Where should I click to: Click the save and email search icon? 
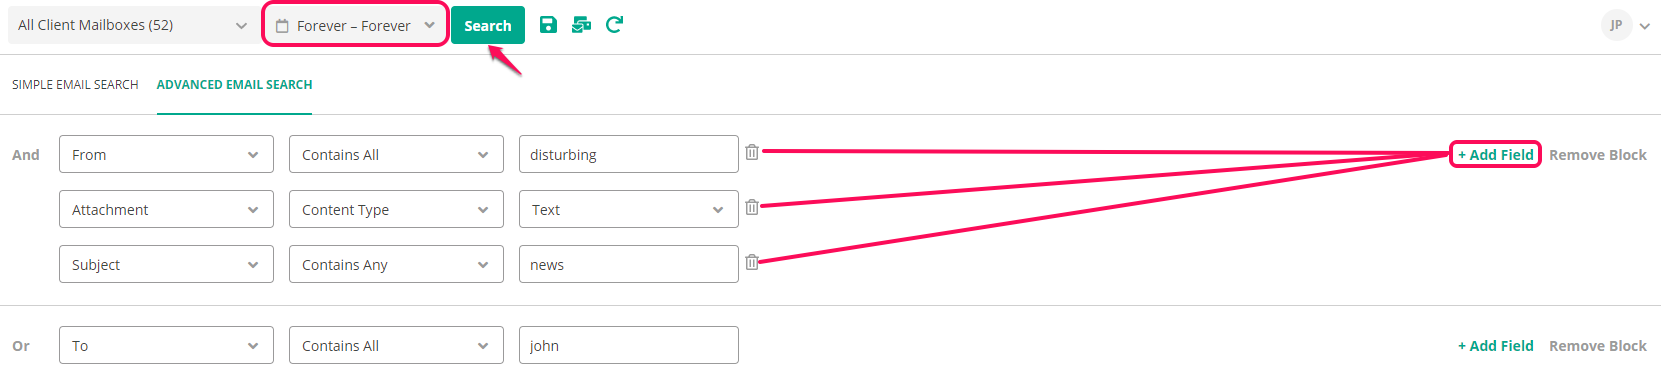581,25
